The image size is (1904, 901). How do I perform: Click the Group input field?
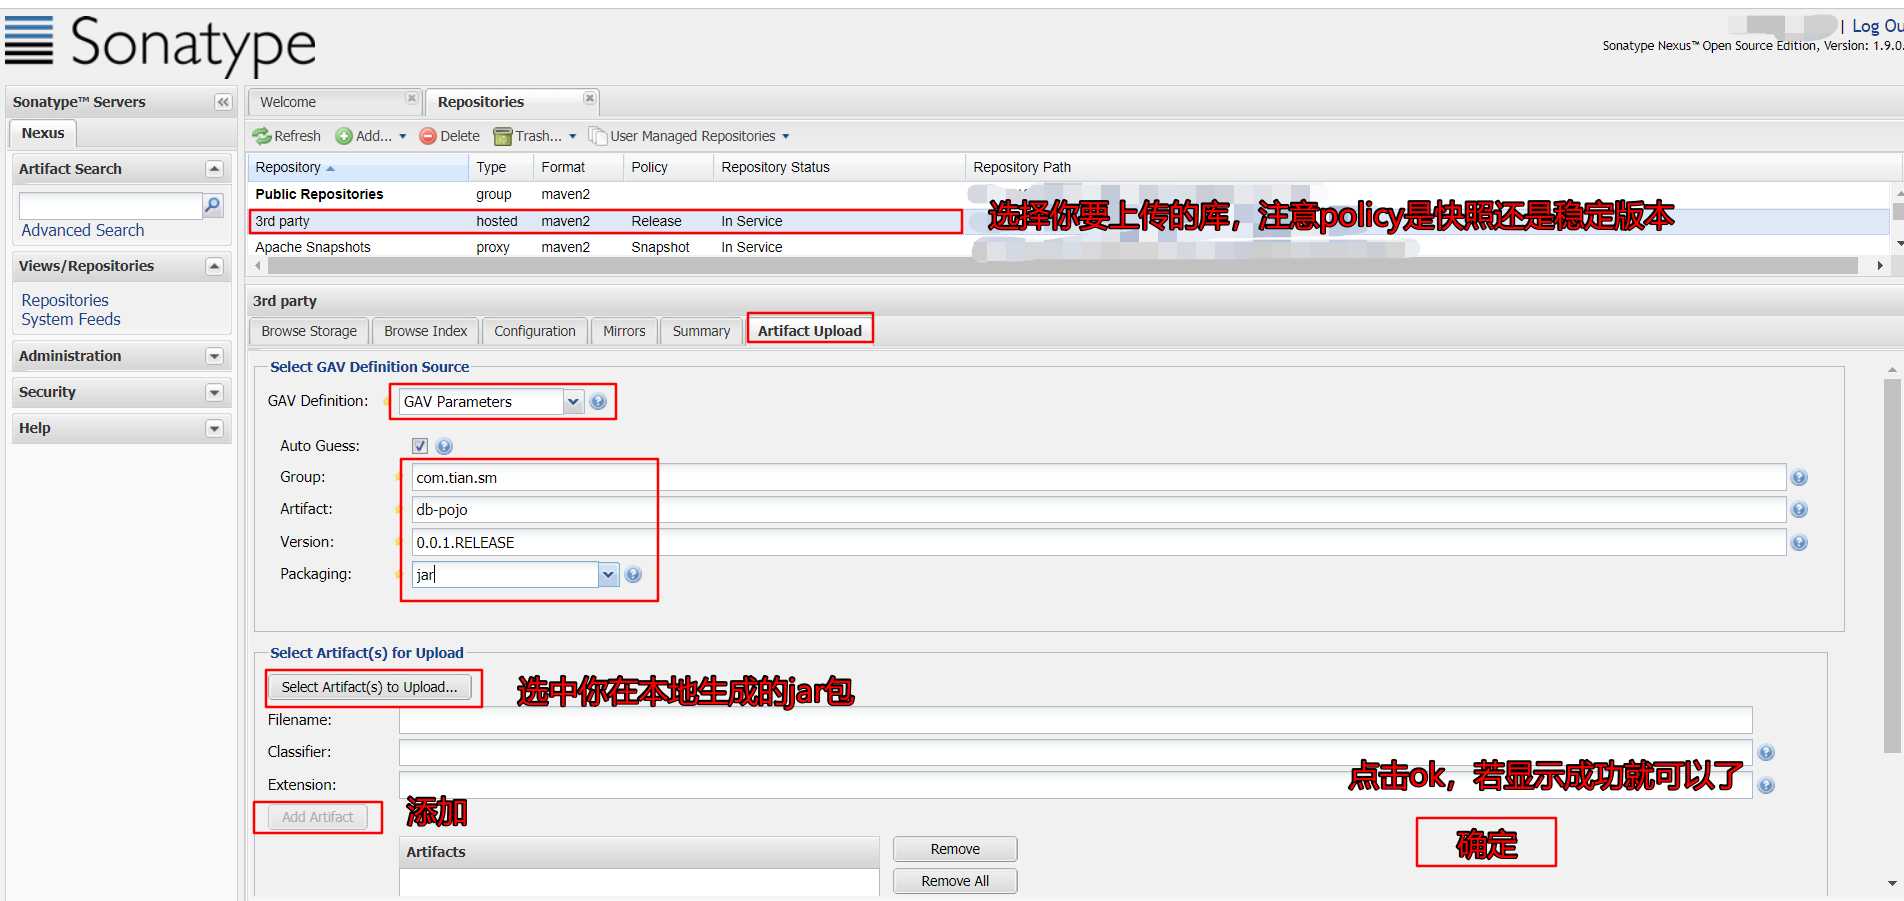1098,478
